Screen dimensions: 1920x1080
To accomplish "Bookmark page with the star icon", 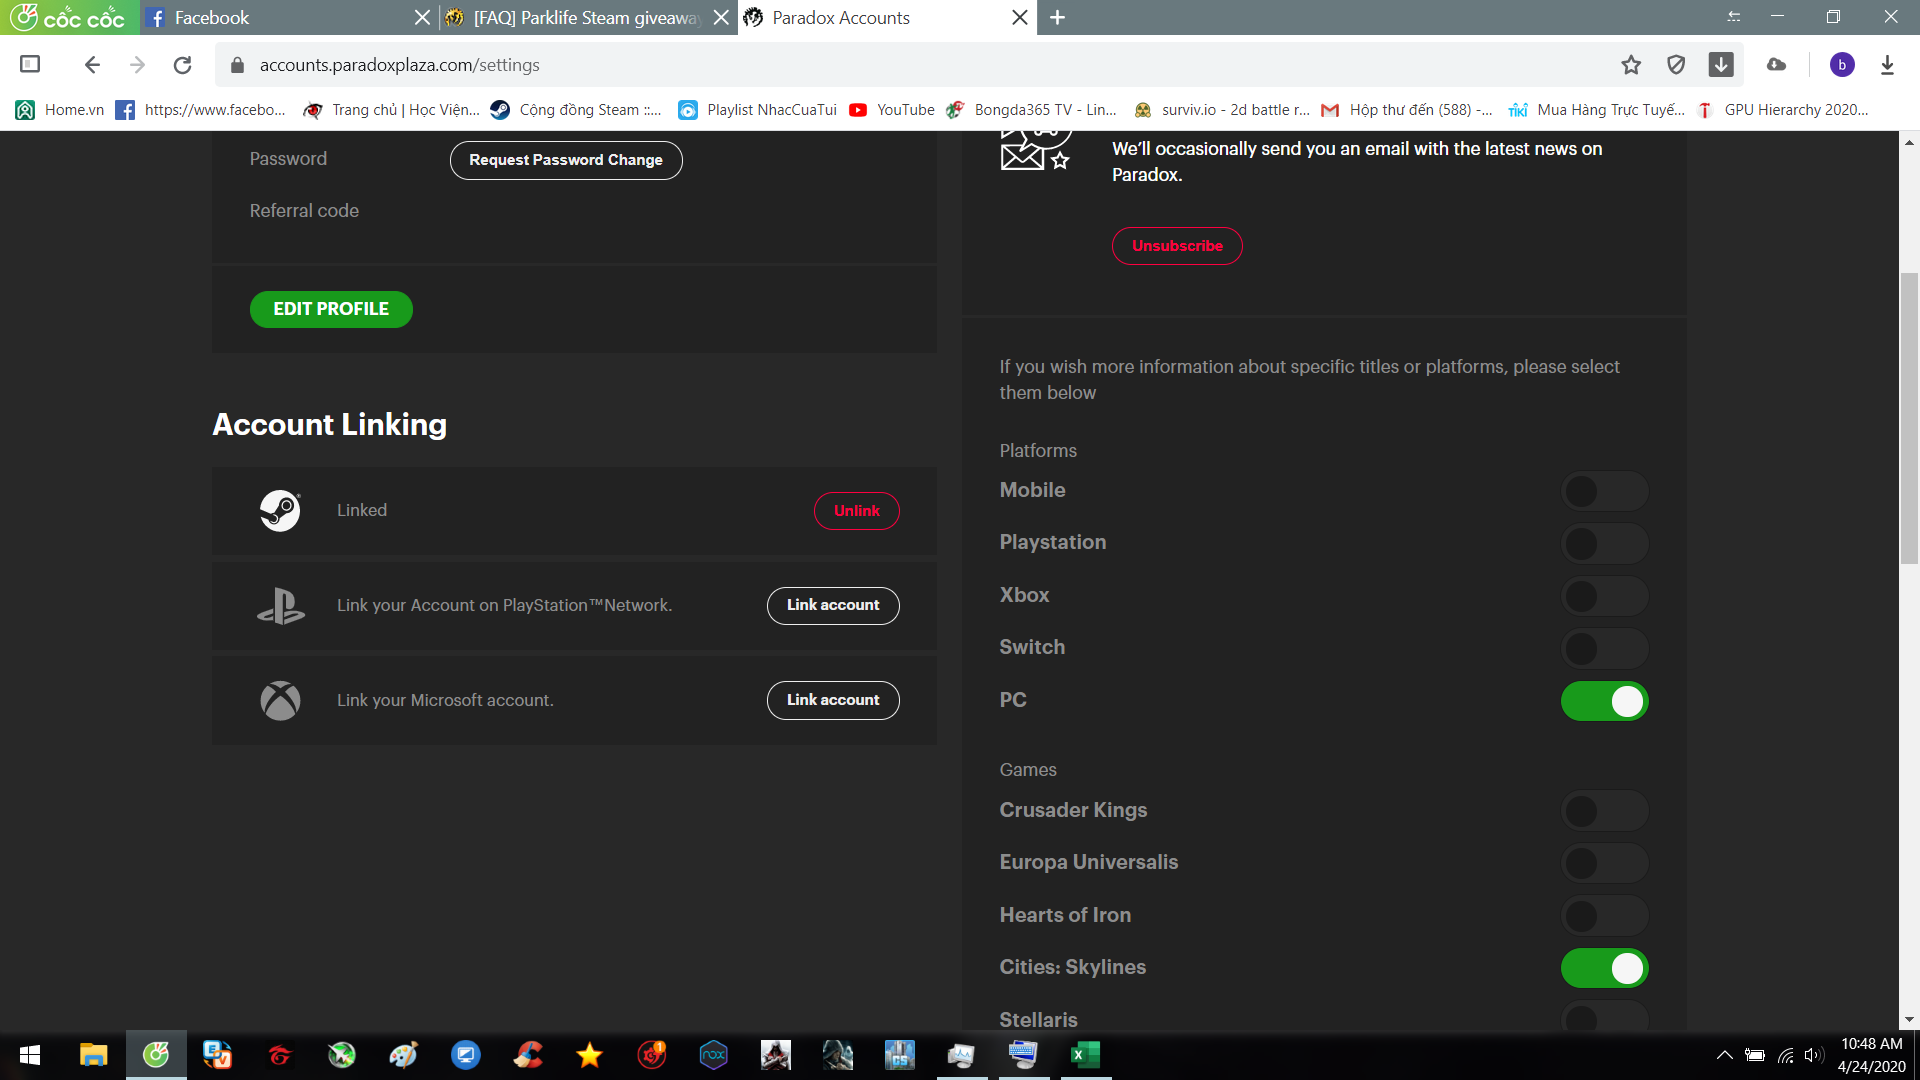I will click(x=1631, y=65).
